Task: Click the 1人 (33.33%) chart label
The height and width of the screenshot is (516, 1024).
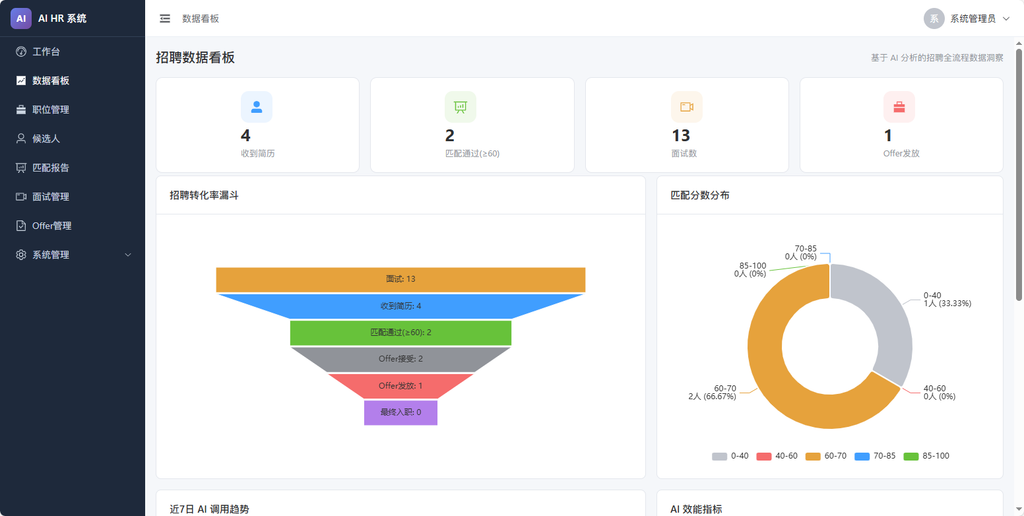Action: 948,304
